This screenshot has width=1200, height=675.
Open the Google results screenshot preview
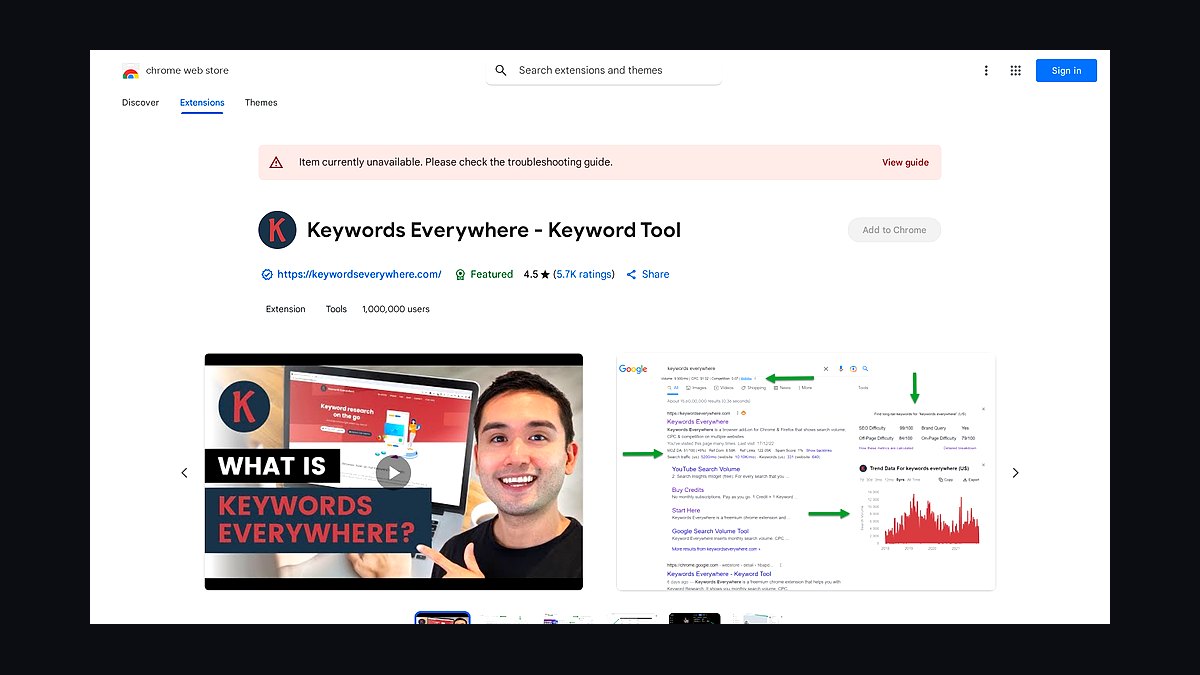[x=806, y=472]
